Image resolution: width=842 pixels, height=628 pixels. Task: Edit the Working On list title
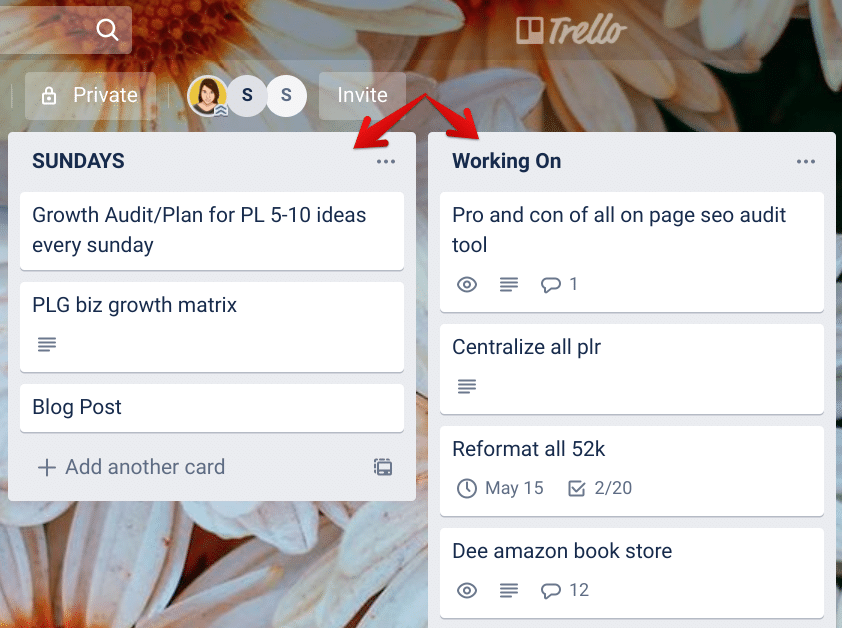[506, 161]
